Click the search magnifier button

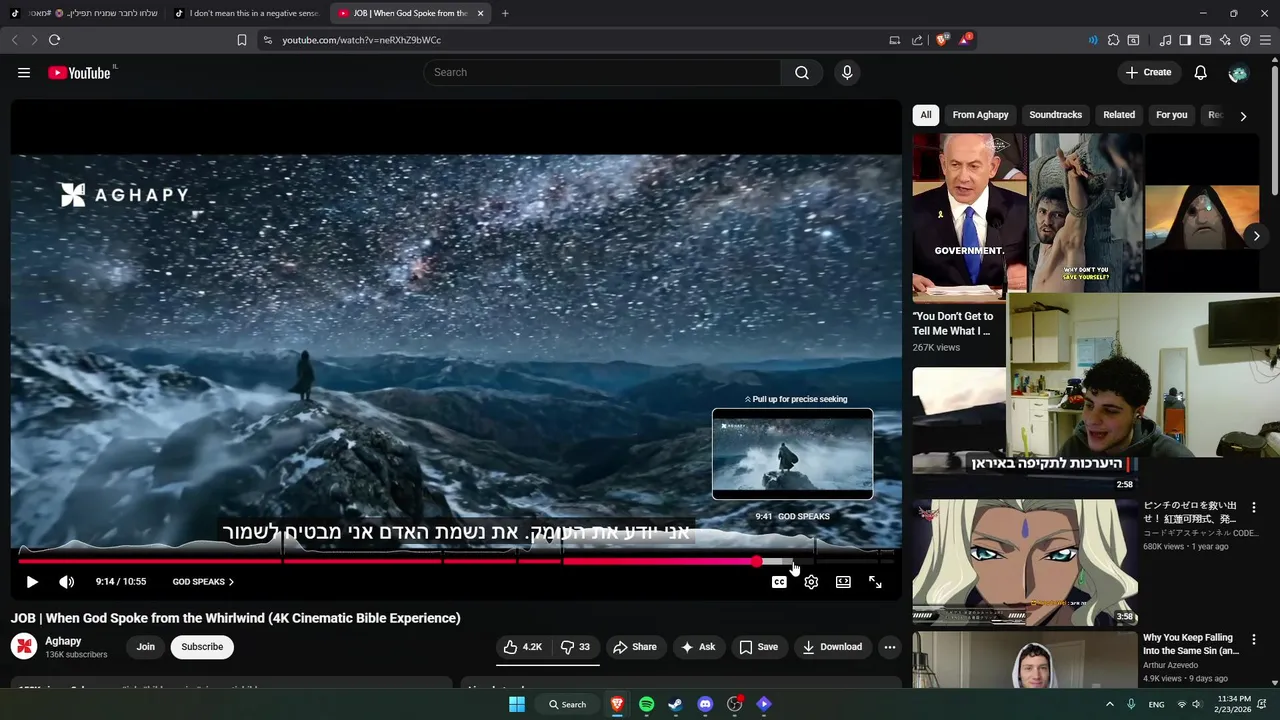point(802,72)
